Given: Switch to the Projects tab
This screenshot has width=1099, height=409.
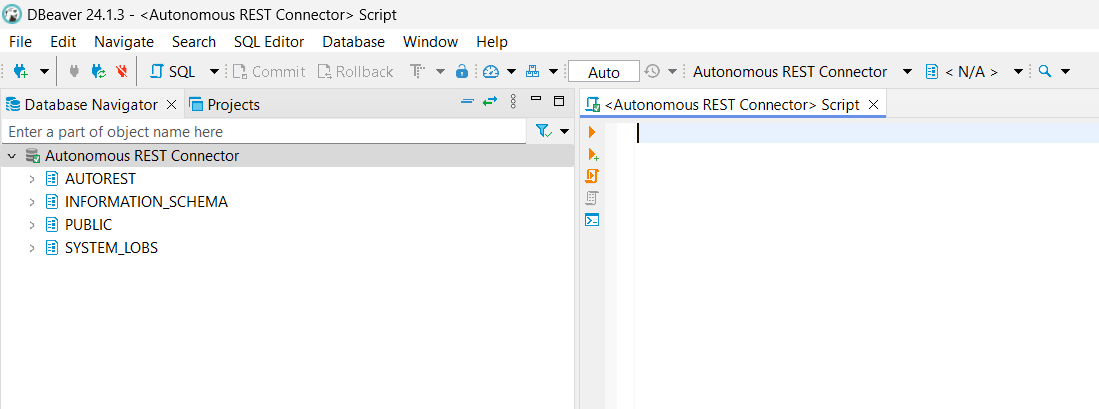Looking at the screenshot, I should pyautogui.click(x=224, y=104).
